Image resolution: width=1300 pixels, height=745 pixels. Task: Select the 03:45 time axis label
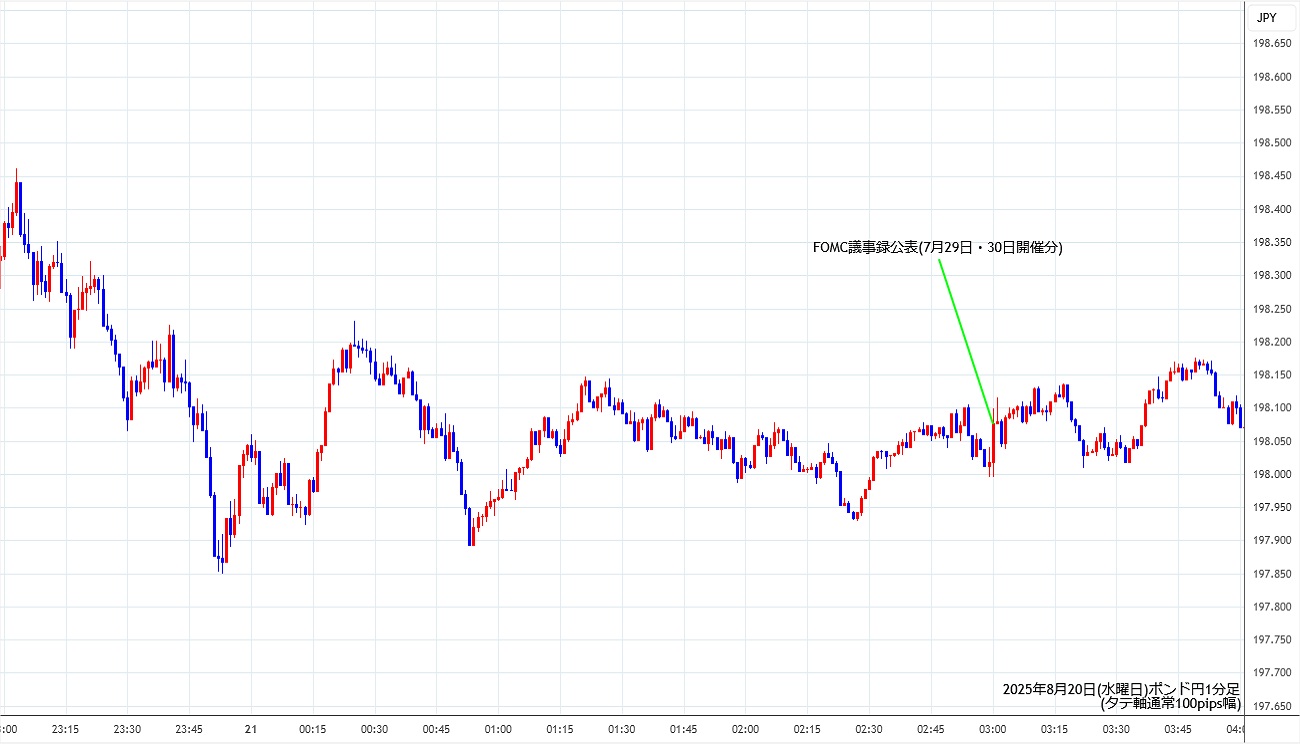click(1179, 729)
